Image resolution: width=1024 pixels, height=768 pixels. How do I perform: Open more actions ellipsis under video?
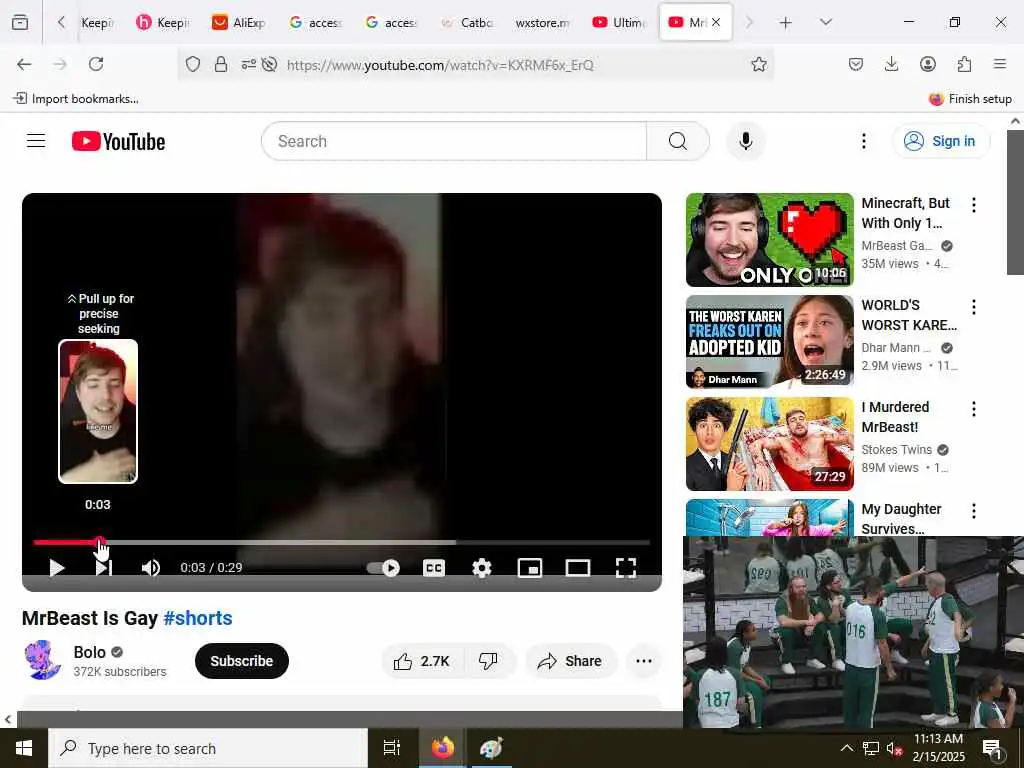pos(644,661)
